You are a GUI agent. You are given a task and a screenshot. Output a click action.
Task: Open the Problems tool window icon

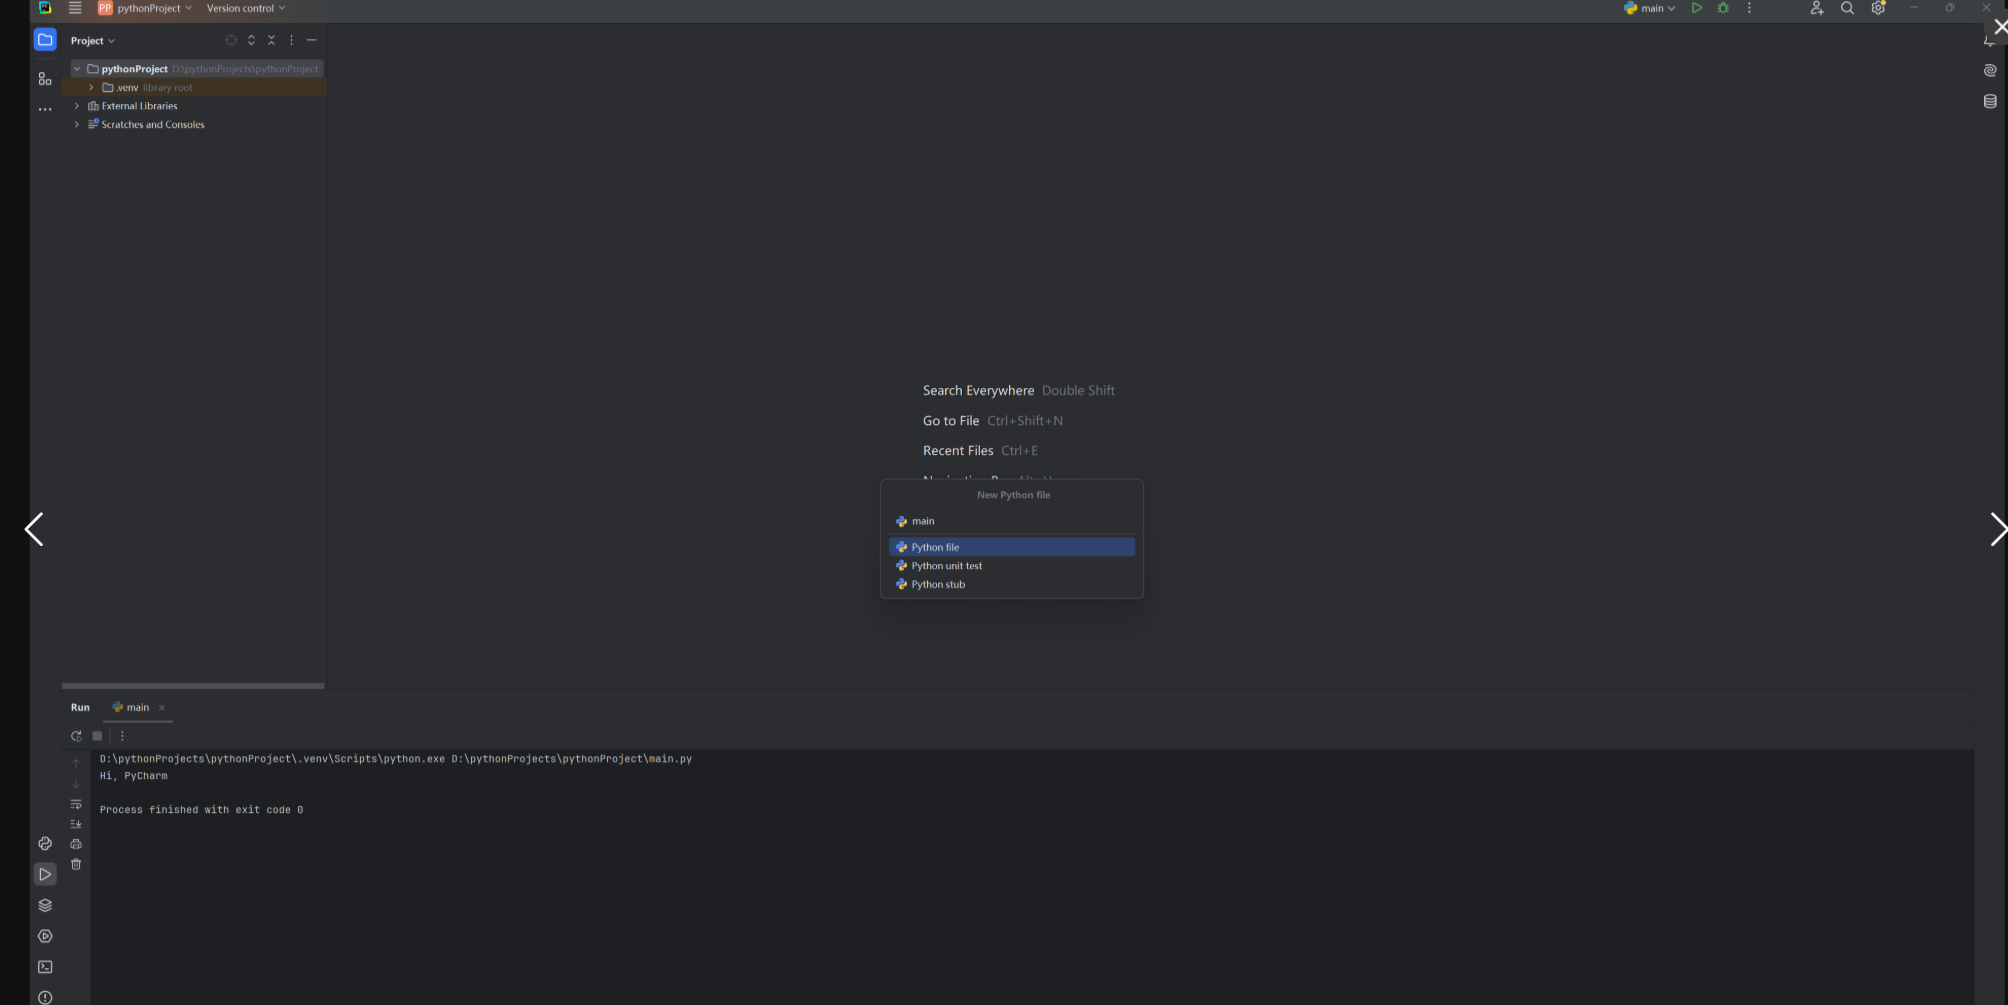coord(45,996)
